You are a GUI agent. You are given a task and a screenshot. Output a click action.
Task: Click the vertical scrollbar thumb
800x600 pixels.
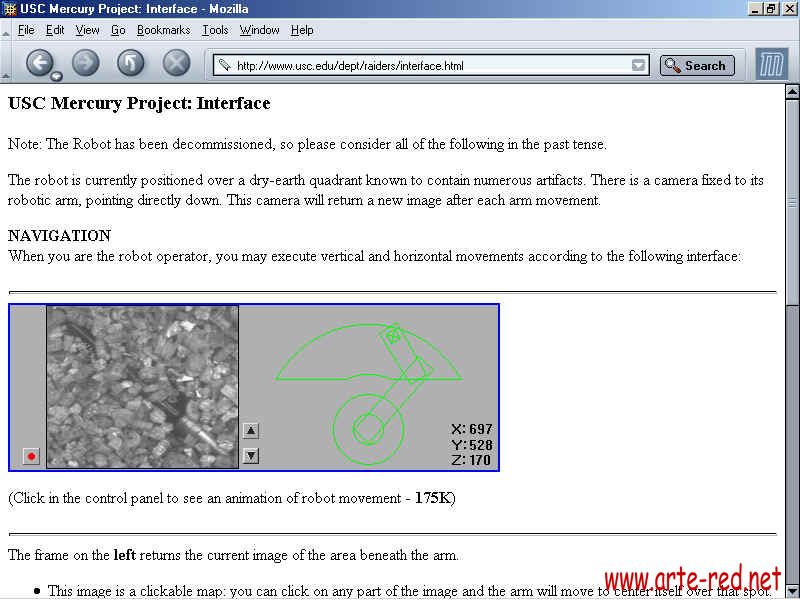pyautogui.click(x=792, y=200)
